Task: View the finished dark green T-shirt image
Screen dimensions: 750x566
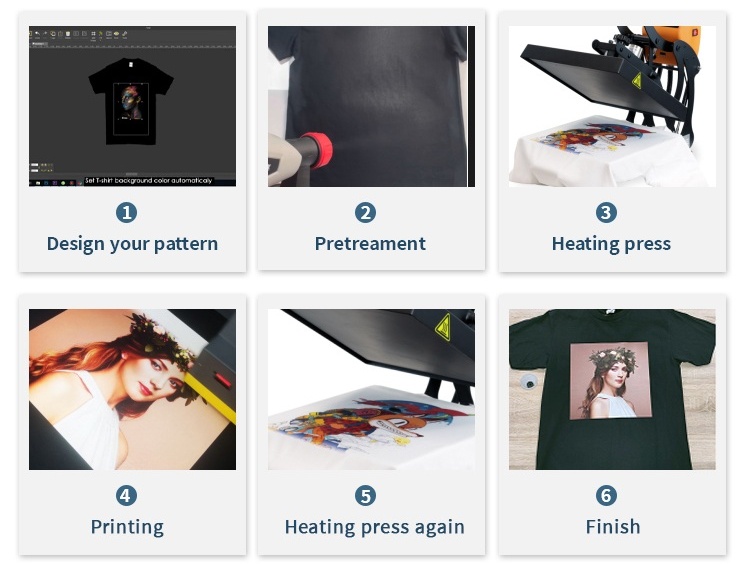Action: (612, 389)
